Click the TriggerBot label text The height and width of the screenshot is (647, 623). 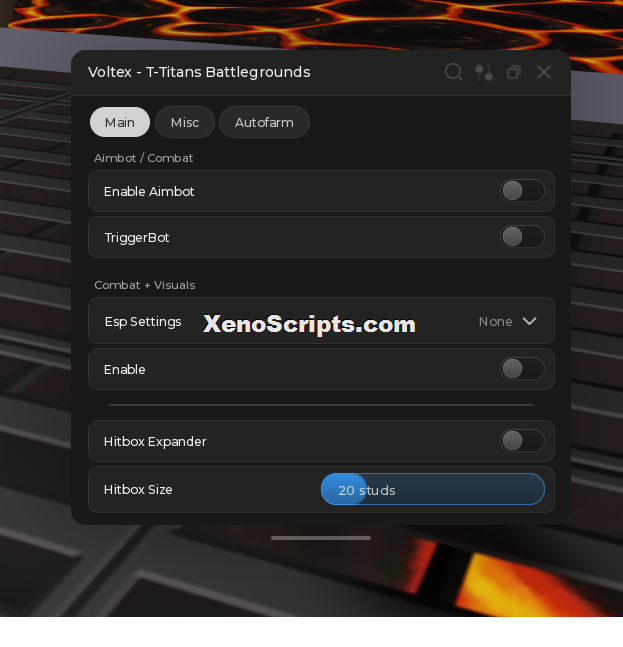[137, 238]
